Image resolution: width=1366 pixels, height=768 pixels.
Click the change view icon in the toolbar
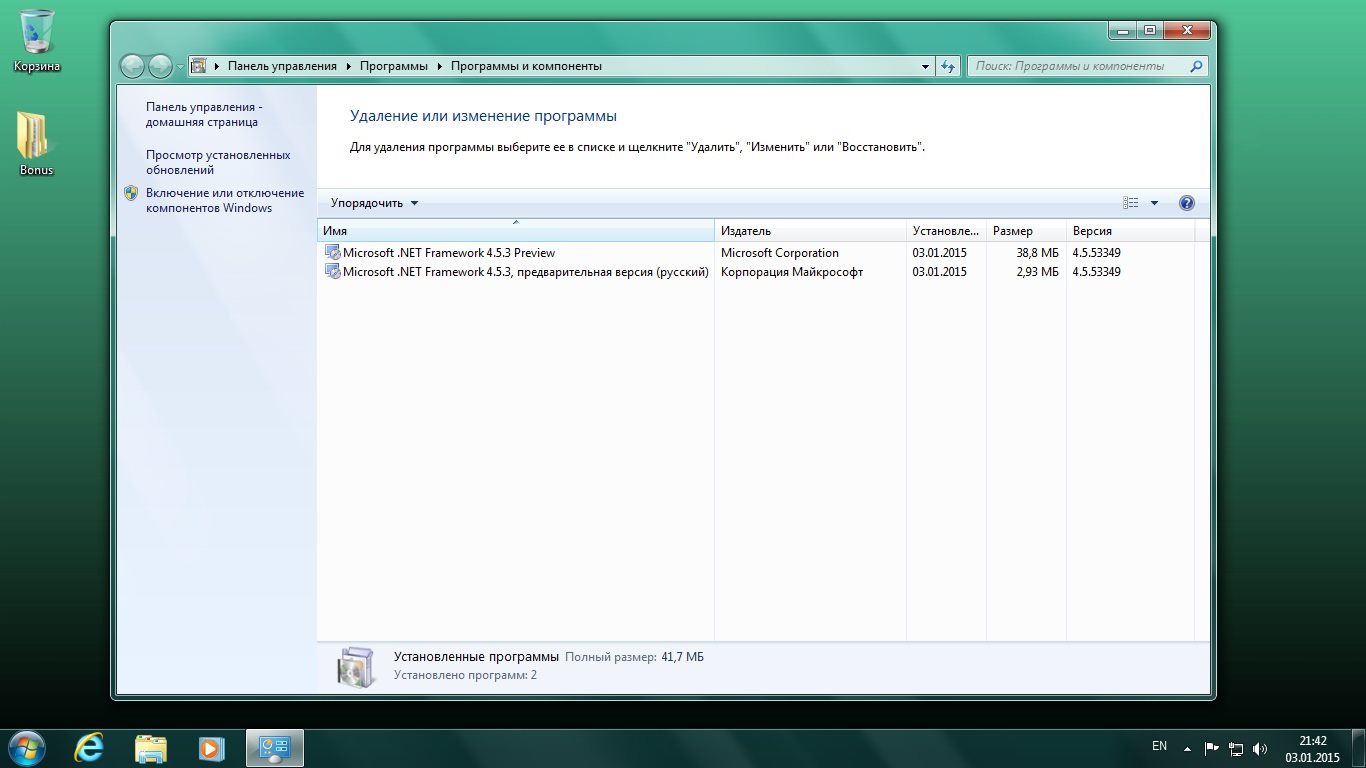click(x=1131, y=203)
